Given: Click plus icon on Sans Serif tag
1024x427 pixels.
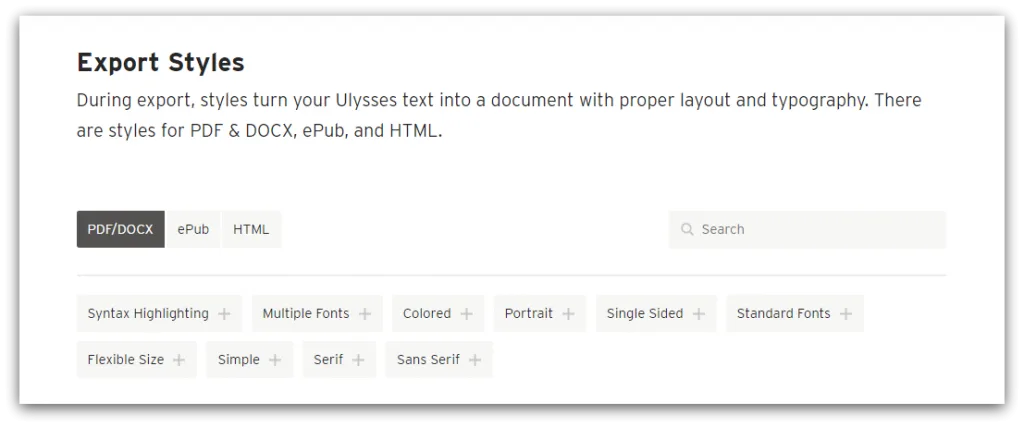Looking at the screenshot, I should [475, 360].
